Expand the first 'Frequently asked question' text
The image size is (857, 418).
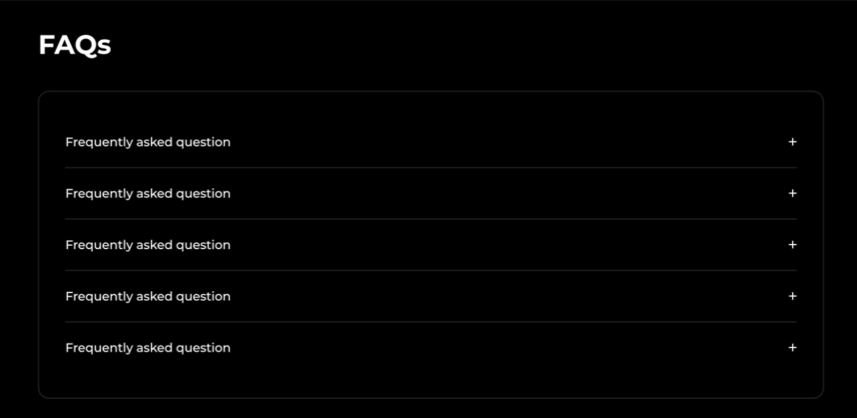pyautogui.click(x=148, y=142)
